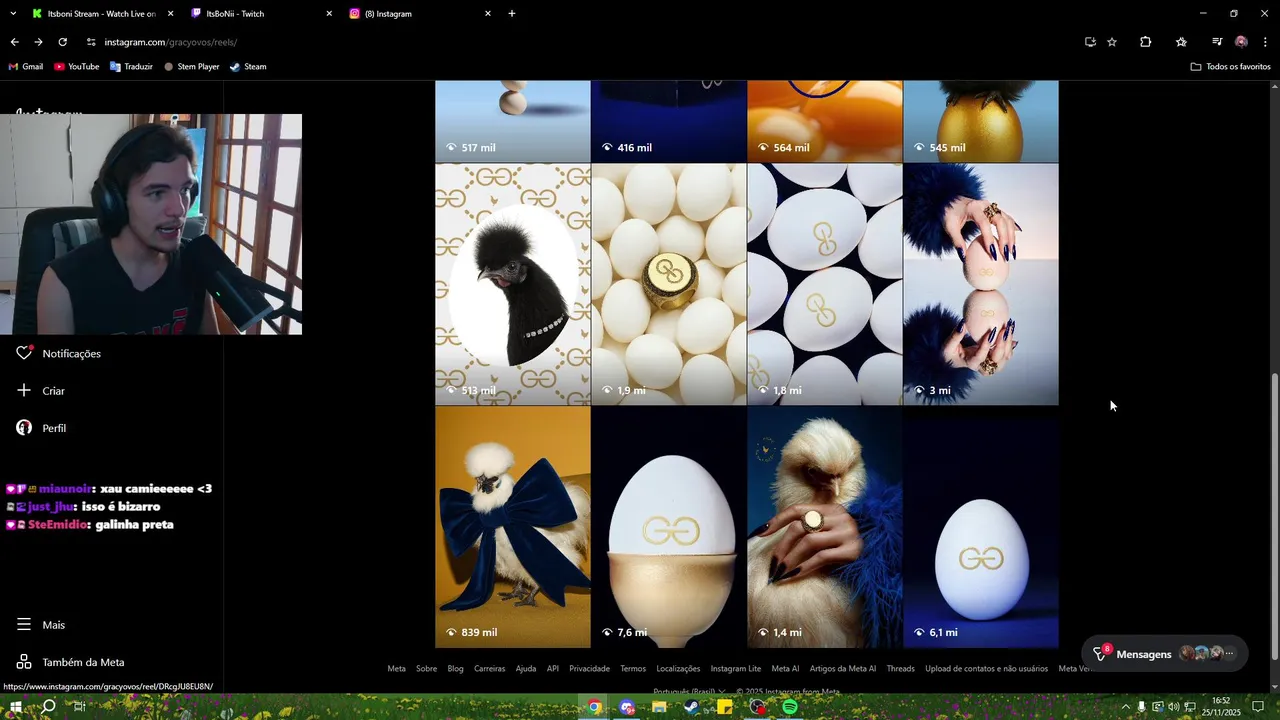Open the black chicken reel thumbnail

coord(513,284)
